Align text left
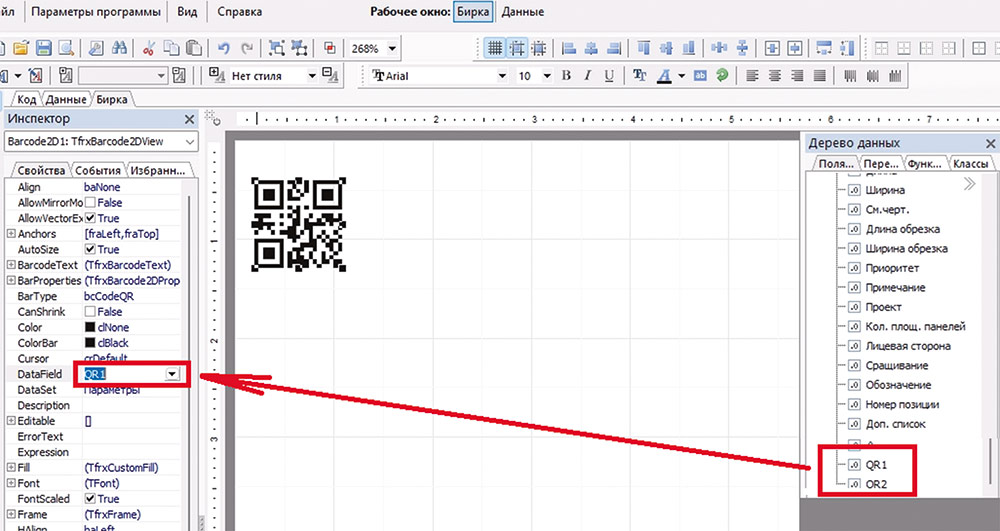1000x531 pixels. click(753, 76)
